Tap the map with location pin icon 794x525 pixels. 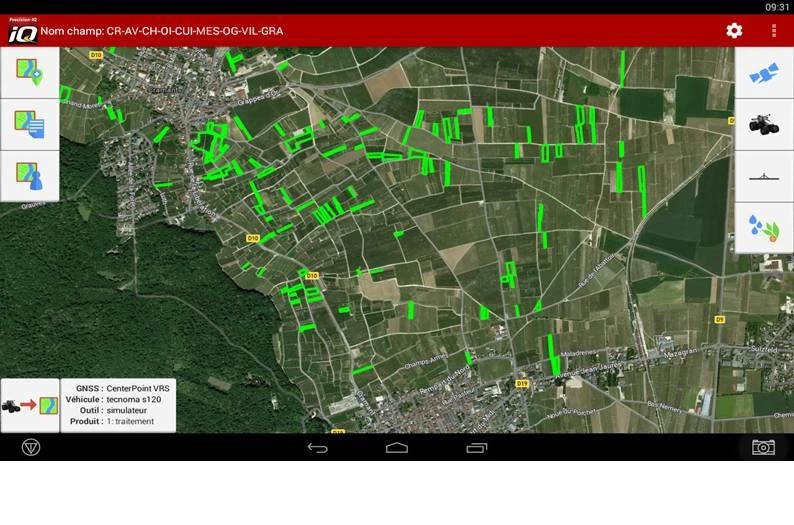click(x=29, y=73)
